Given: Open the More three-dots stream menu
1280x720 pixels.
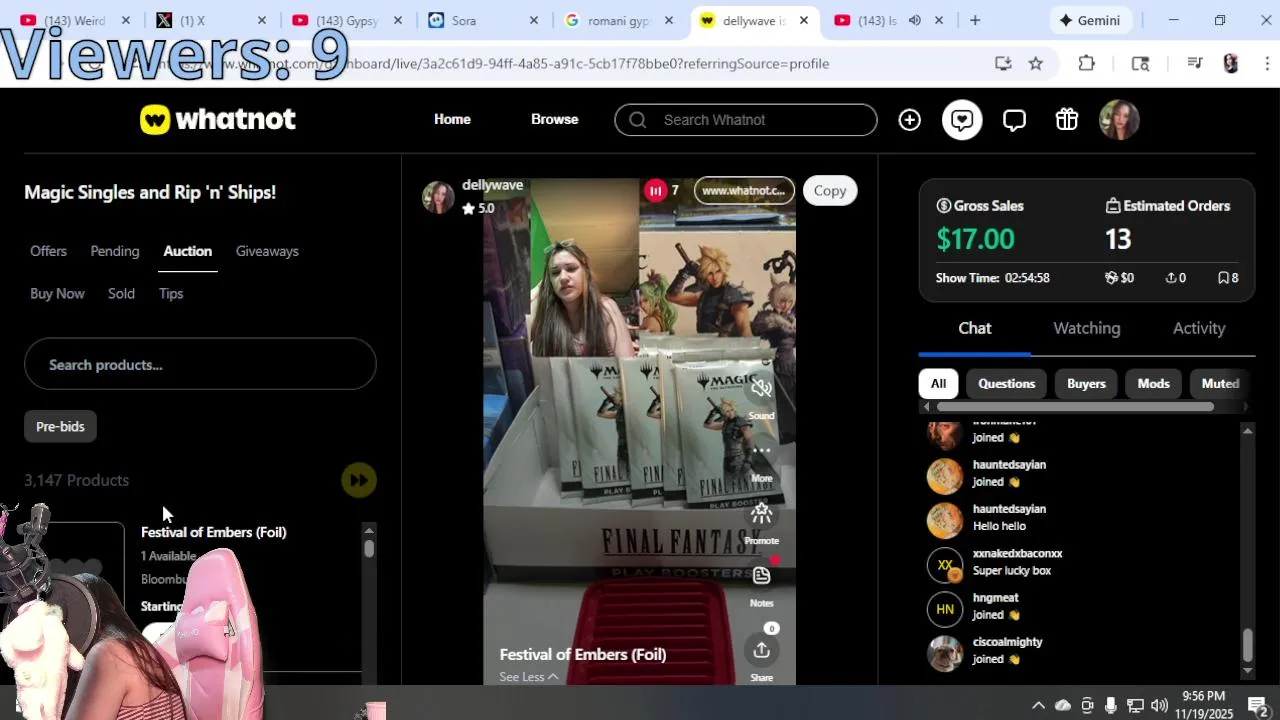Looking at the screenshot, I should 761,451.
